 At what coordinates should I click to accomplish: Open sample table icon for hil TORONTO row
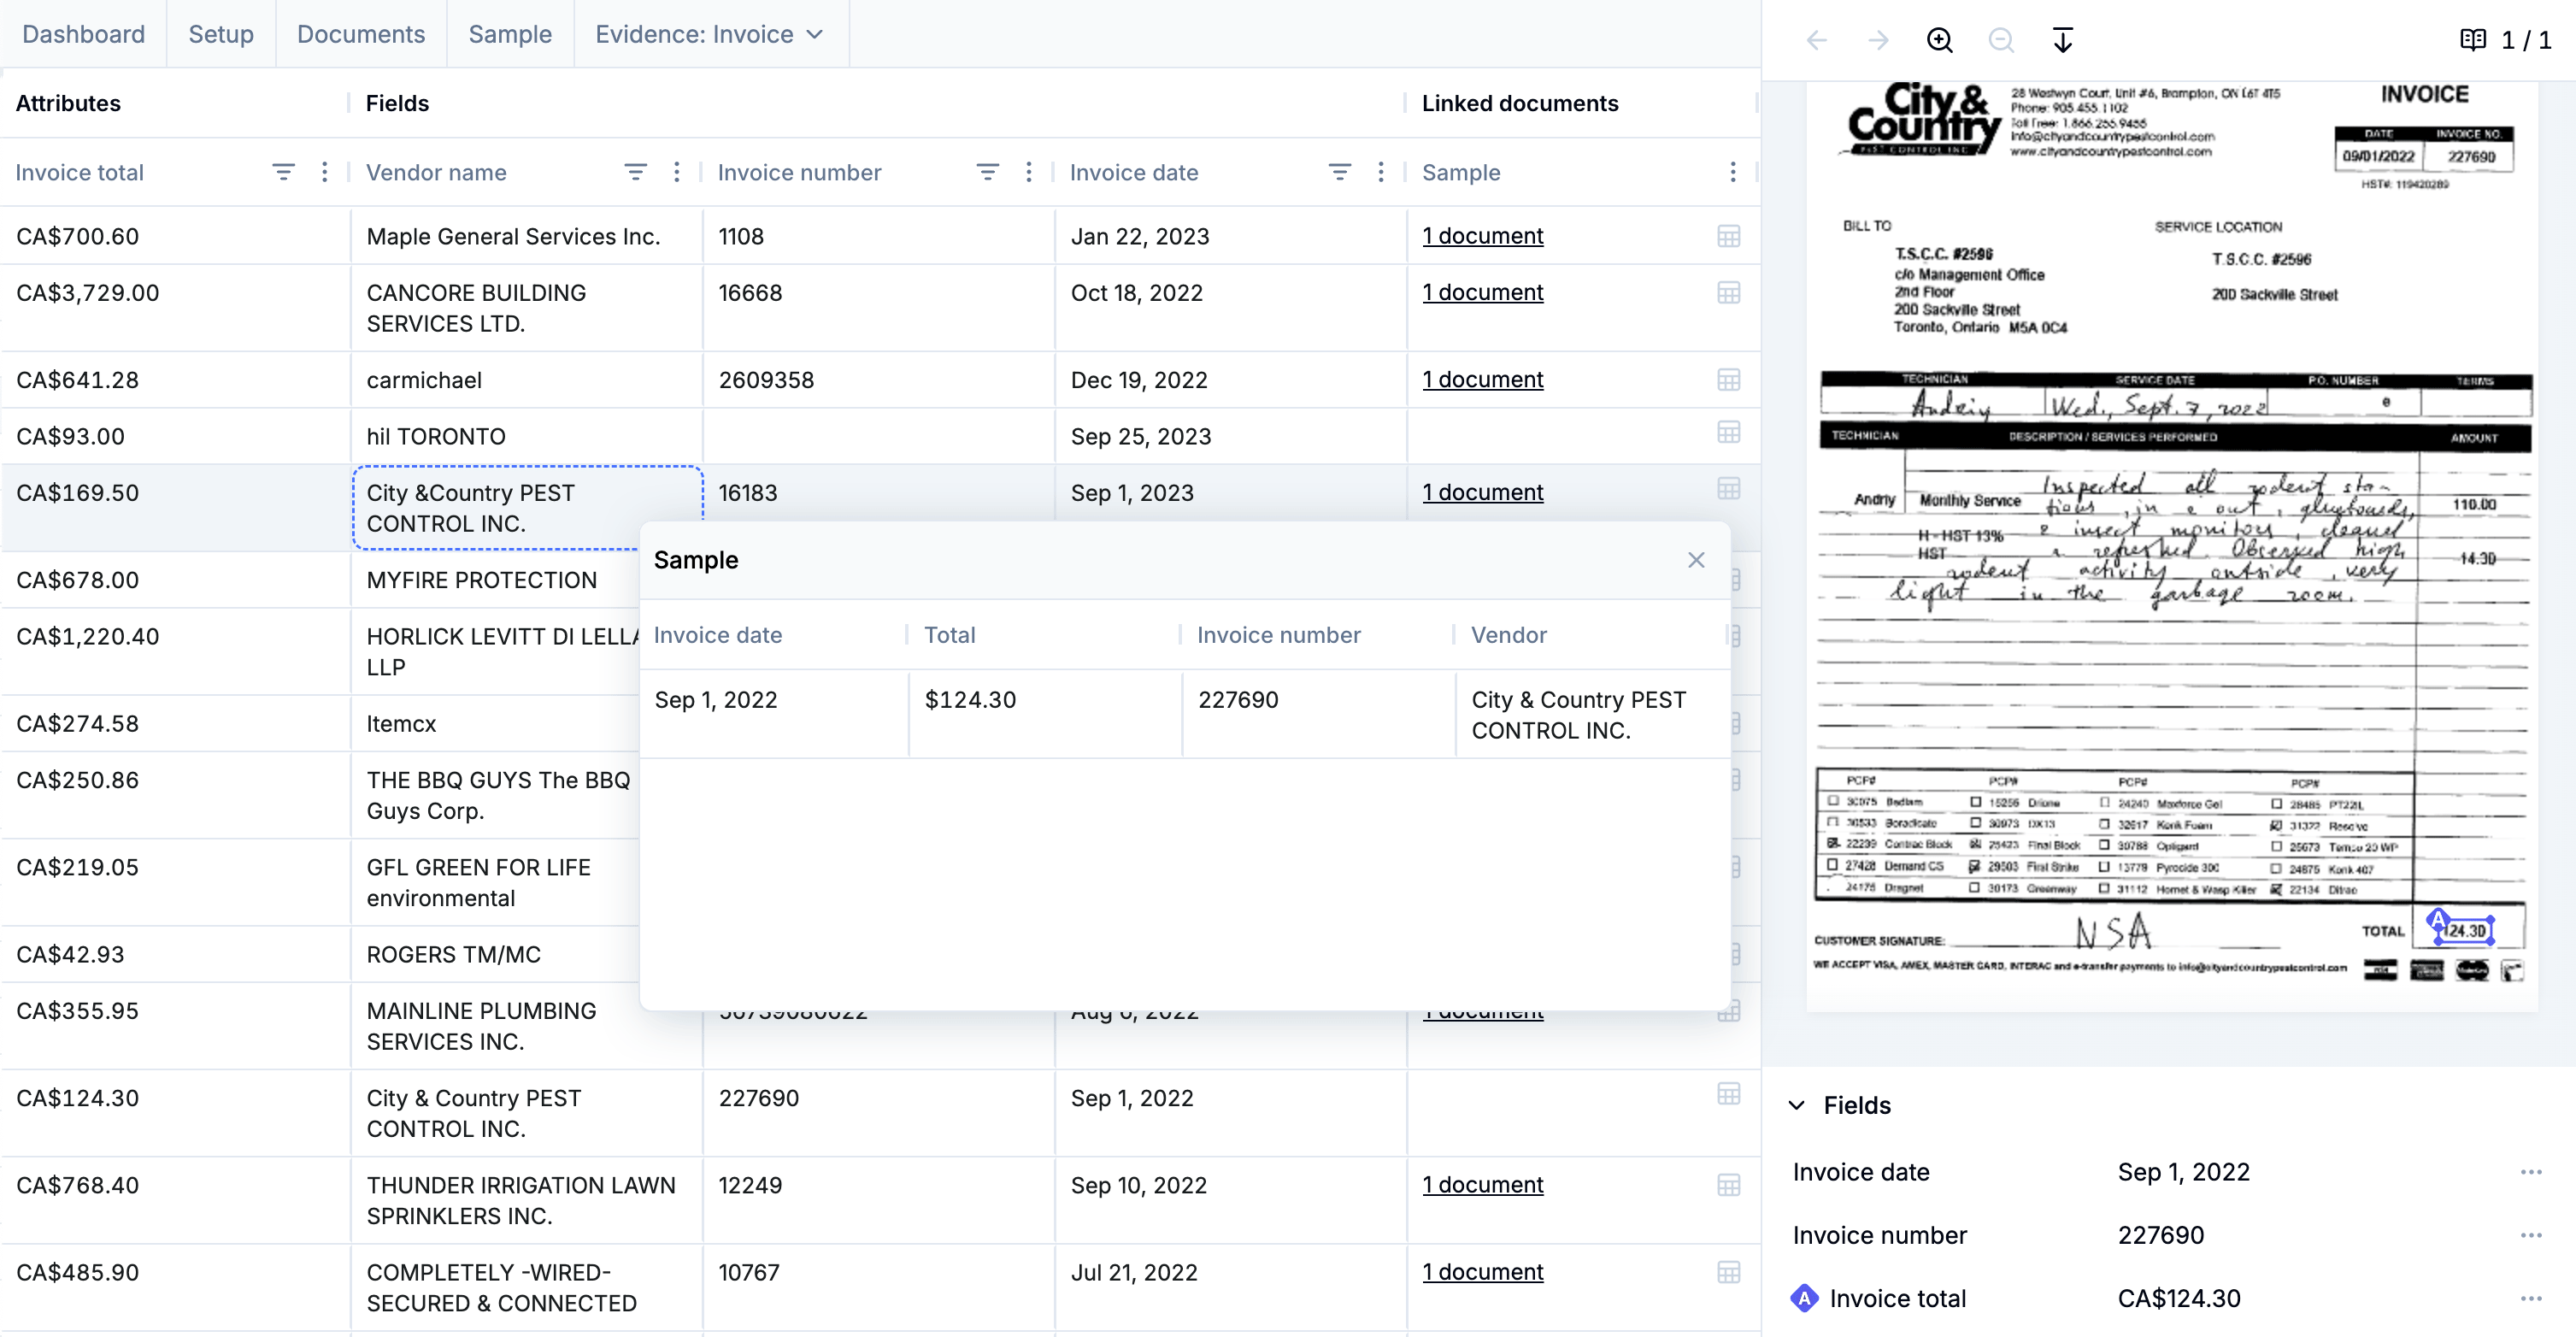pos(1728,432)
